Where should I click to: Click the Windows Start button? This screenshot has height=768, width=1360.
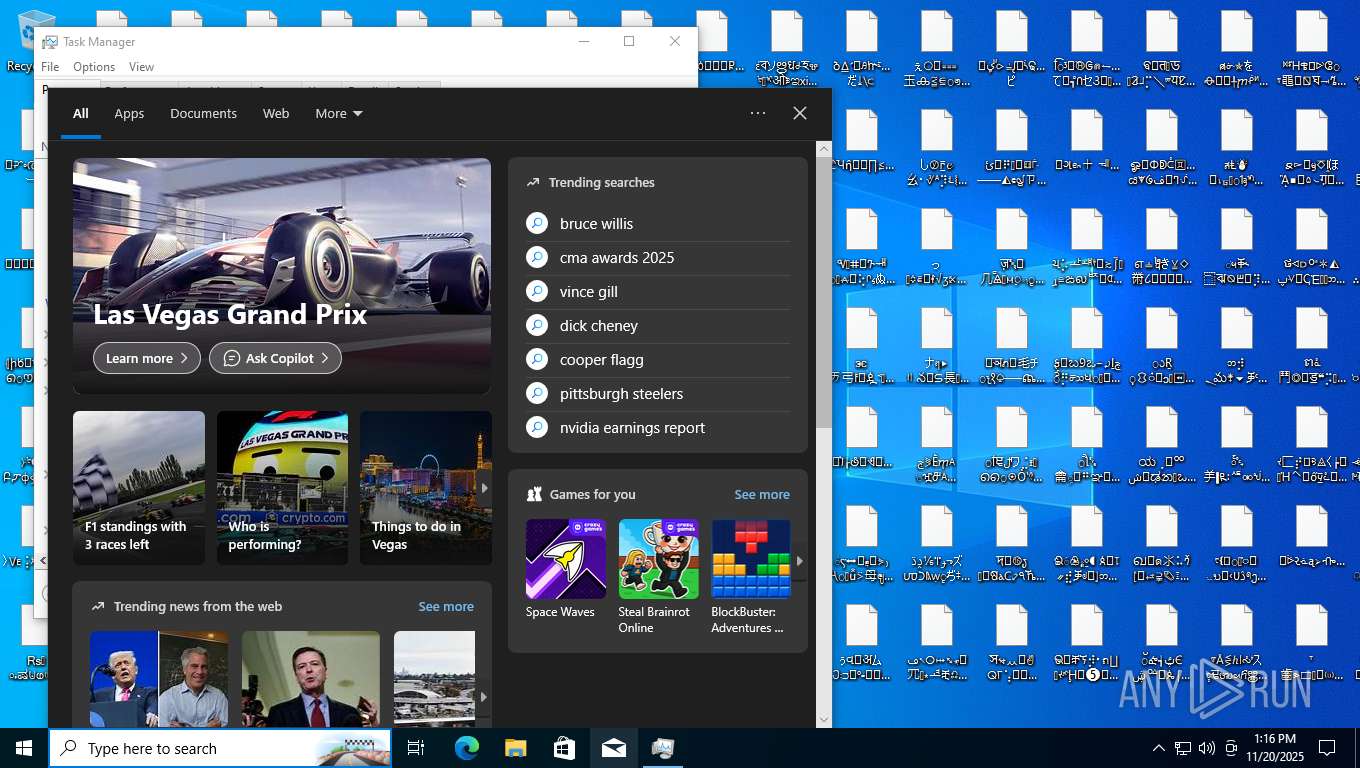[24, 748]
